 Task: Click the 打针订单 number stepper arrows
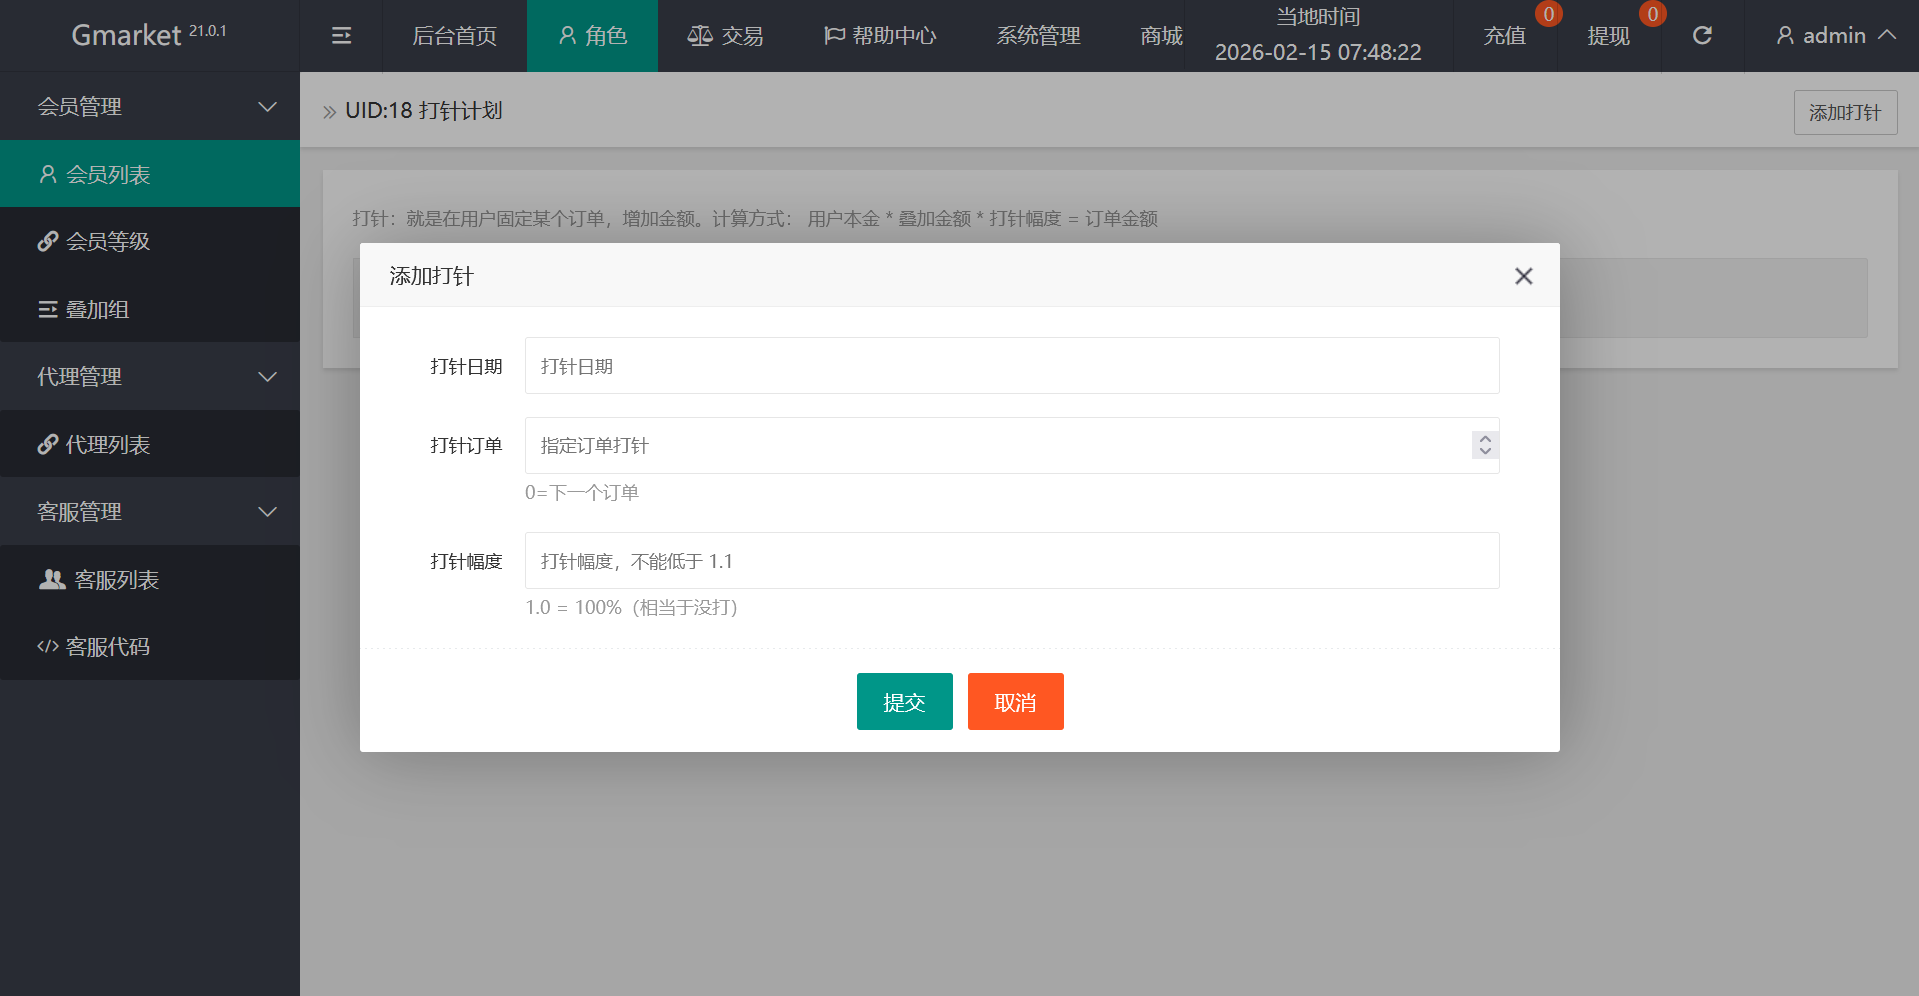point(1485,445)
